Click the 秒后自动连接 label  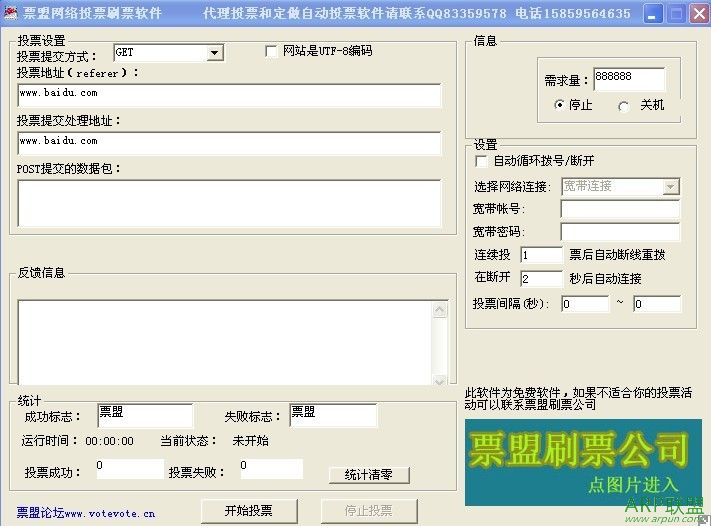(605, 278)
